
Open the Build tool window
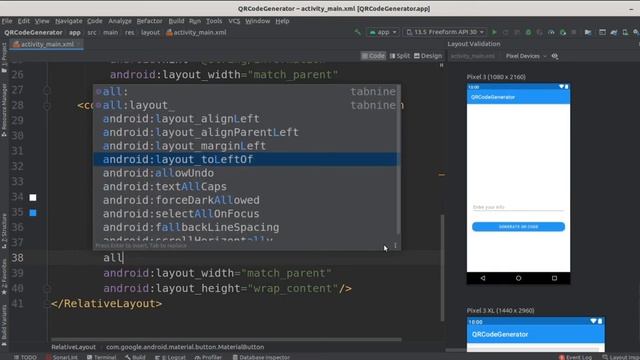(x=135, y=357)
